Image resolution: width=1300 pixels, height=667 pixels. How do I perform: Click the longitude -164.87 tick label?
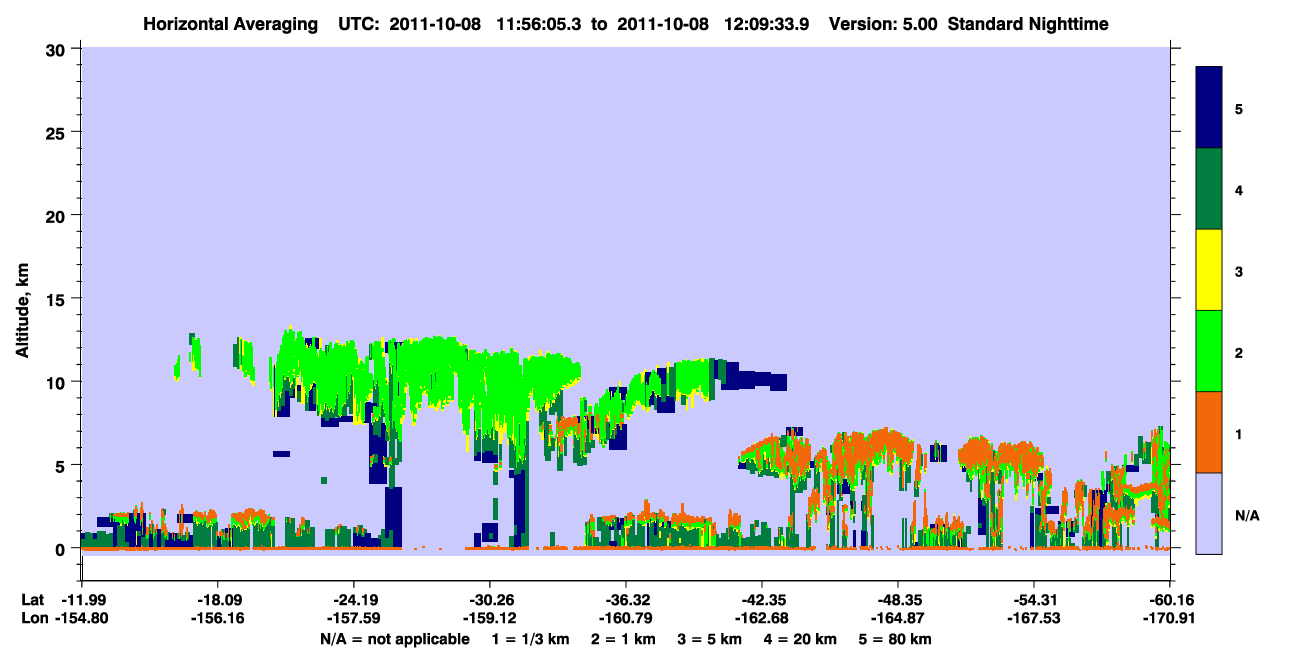point(897,619)
